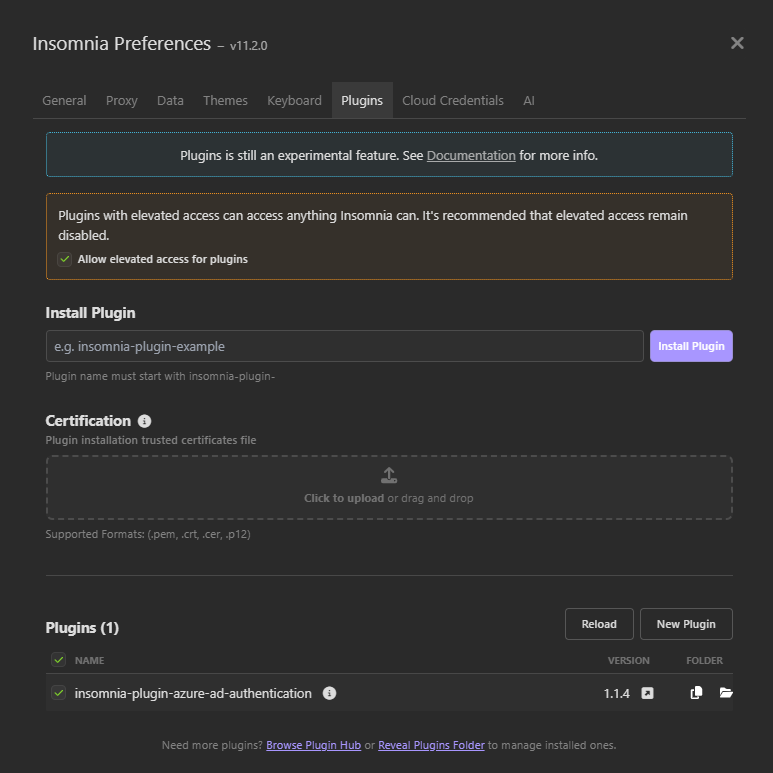Click the VERSION column header
Viewport: 773px width, 773px height.
coord(629,661)
